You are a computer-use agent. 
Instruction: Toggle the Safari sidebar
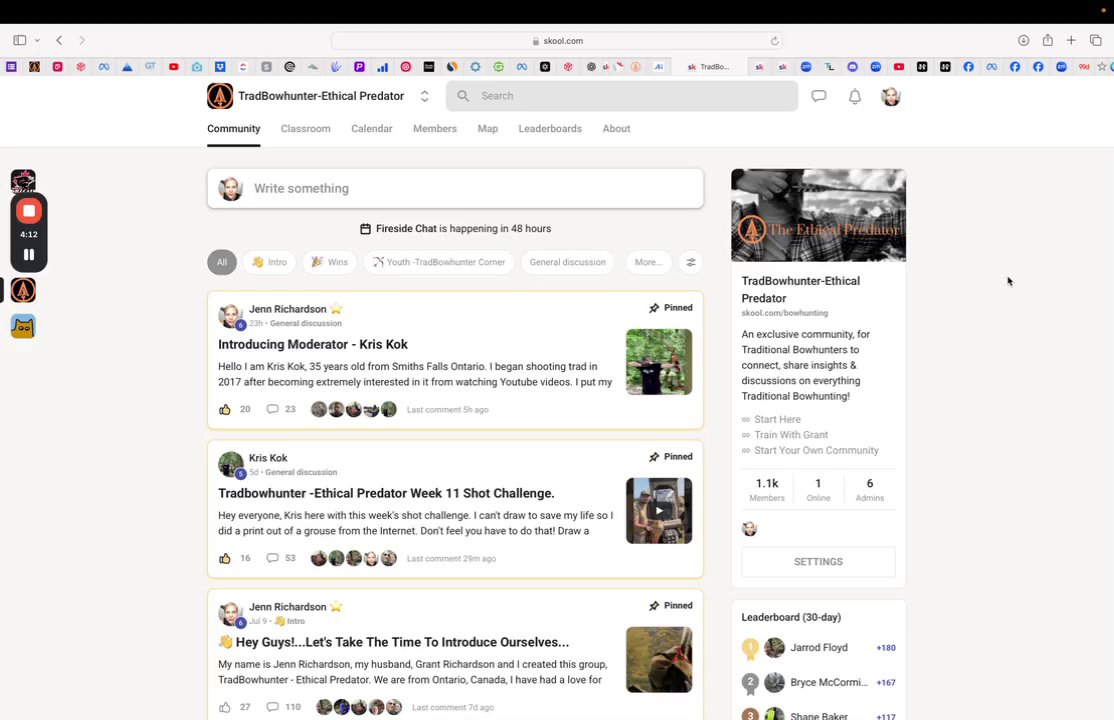point(20,41)
